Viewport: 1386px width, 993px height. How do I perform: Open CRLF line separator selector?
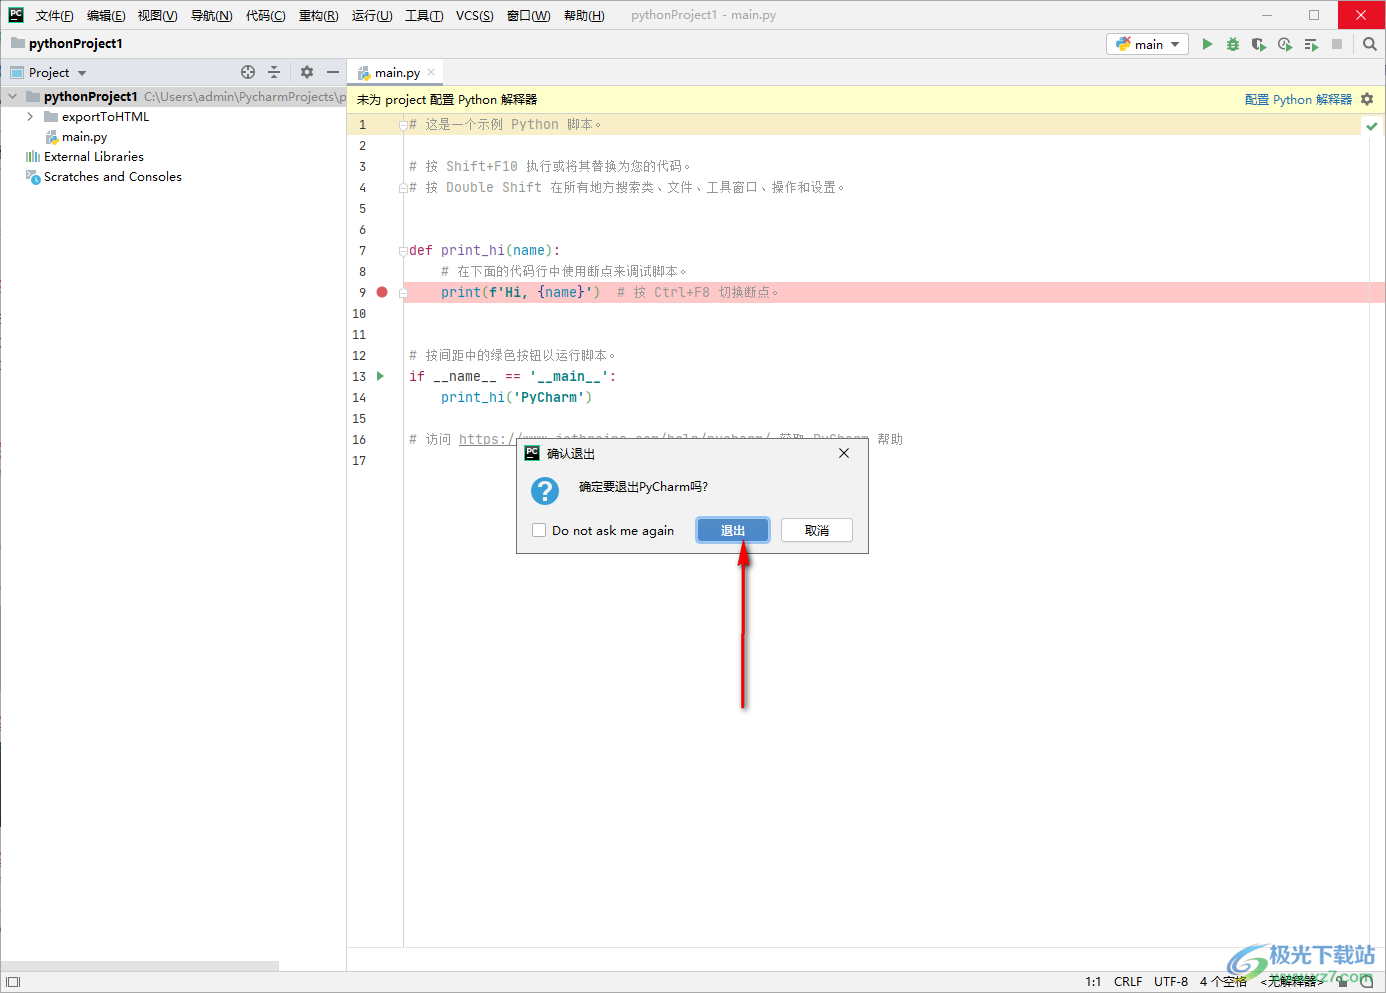pyautogui.click(x=1128, y=982)
